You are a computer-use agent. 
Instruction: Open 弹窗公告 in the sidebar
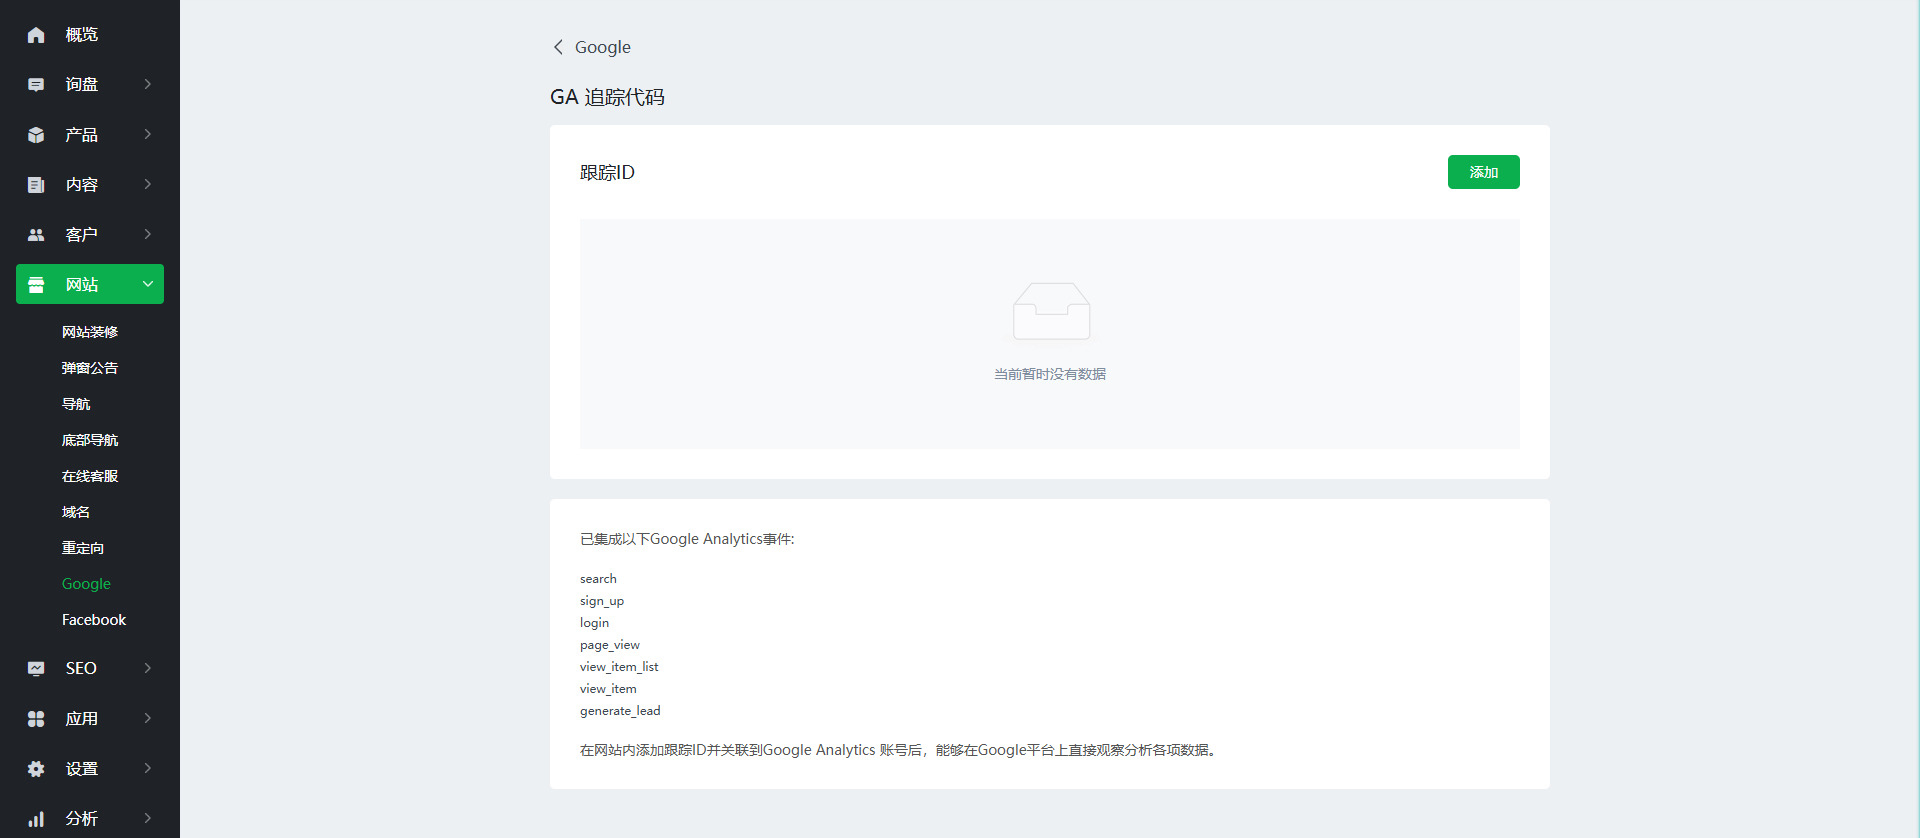[90, 368]
